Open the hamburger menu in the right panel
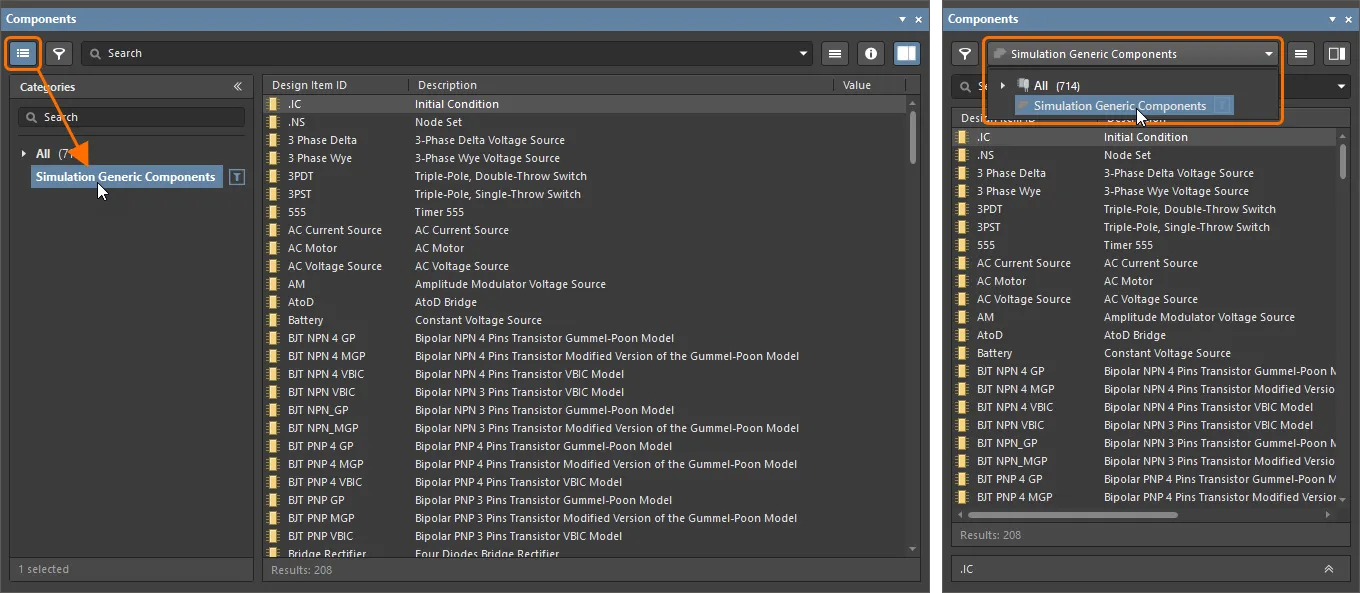 pyautogui.click(x=1301, y=54)
